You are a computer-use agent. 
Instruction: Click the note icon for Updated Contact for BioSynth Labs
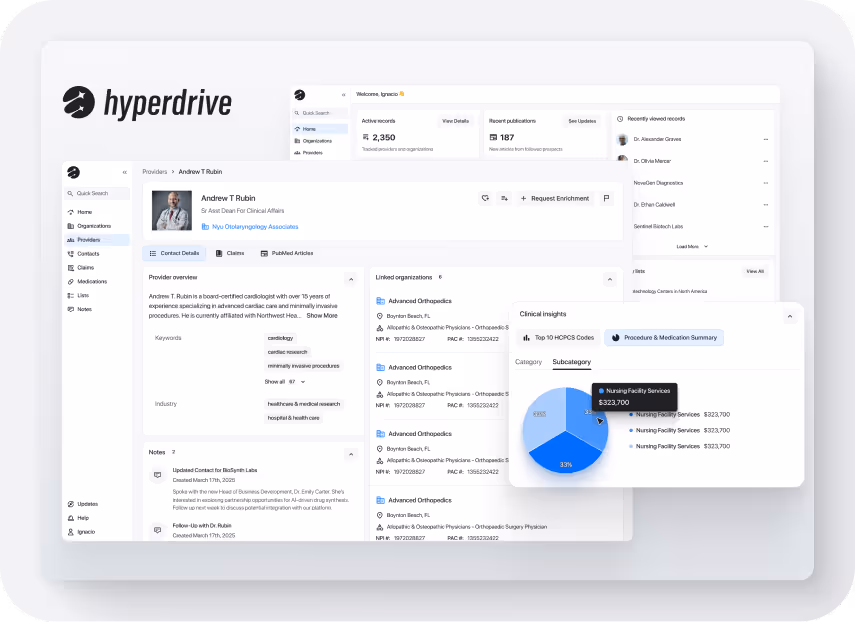(158, 475)
